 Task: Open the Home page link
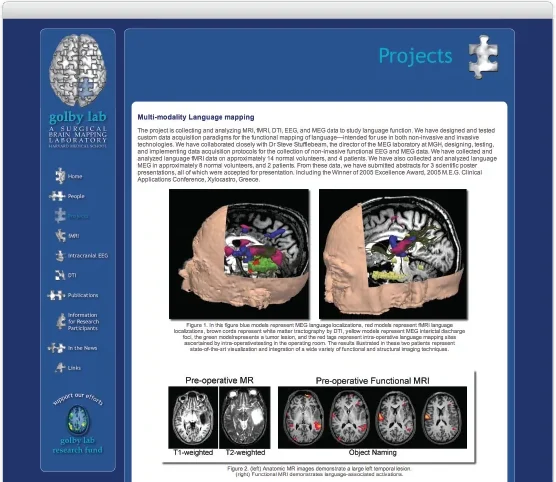(75, 176)
